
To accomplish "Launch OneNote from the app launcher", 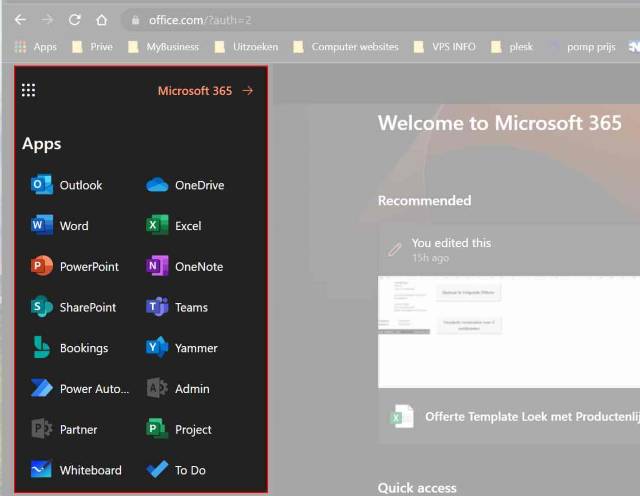I will pyautogui.click(x=157, y=267).
